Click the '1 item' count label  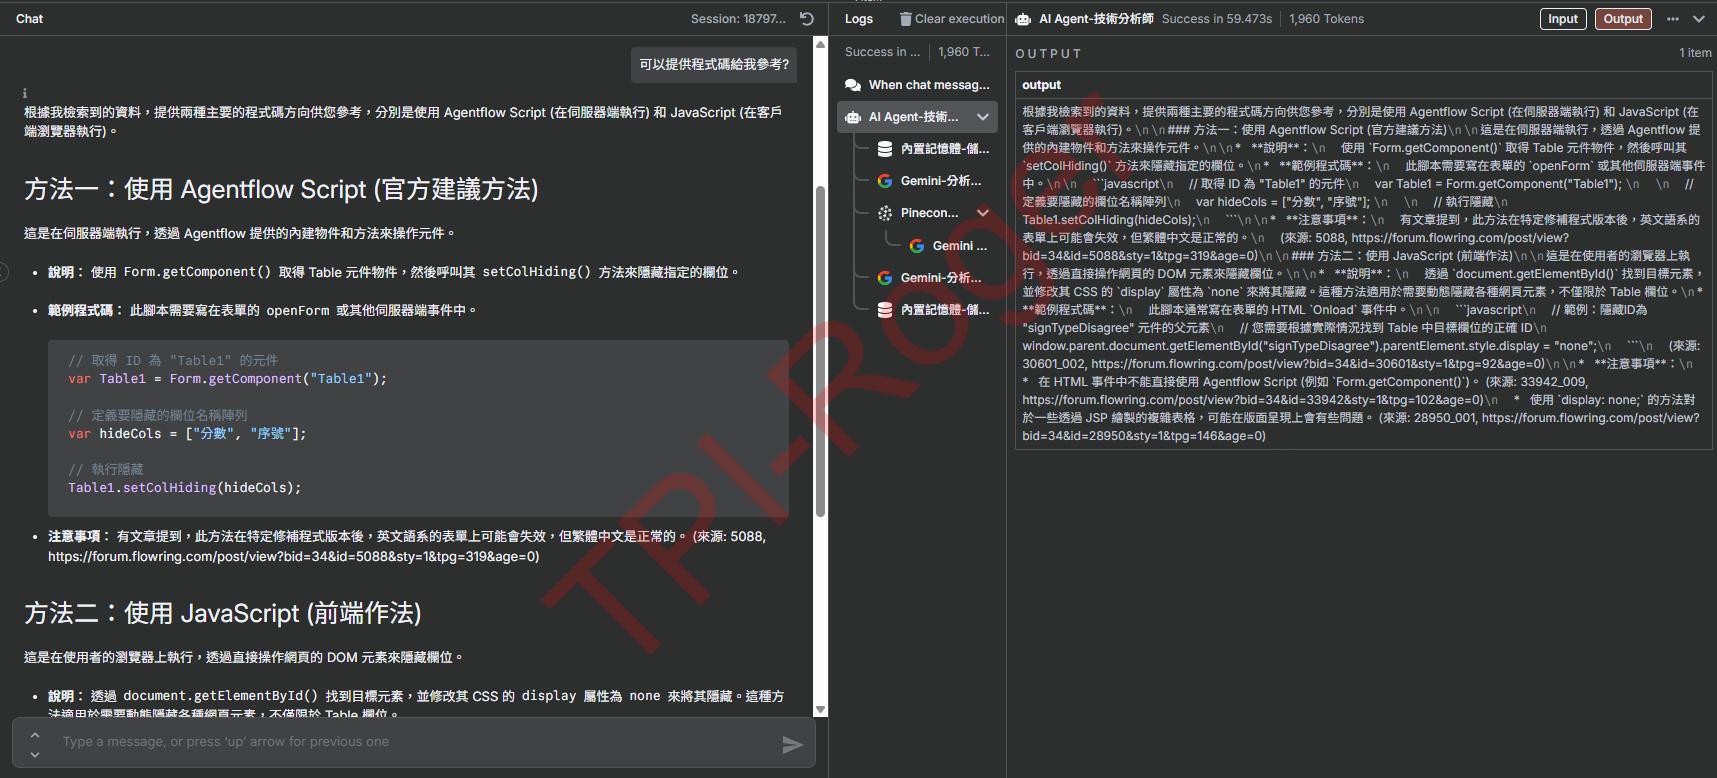point(1695,53)
